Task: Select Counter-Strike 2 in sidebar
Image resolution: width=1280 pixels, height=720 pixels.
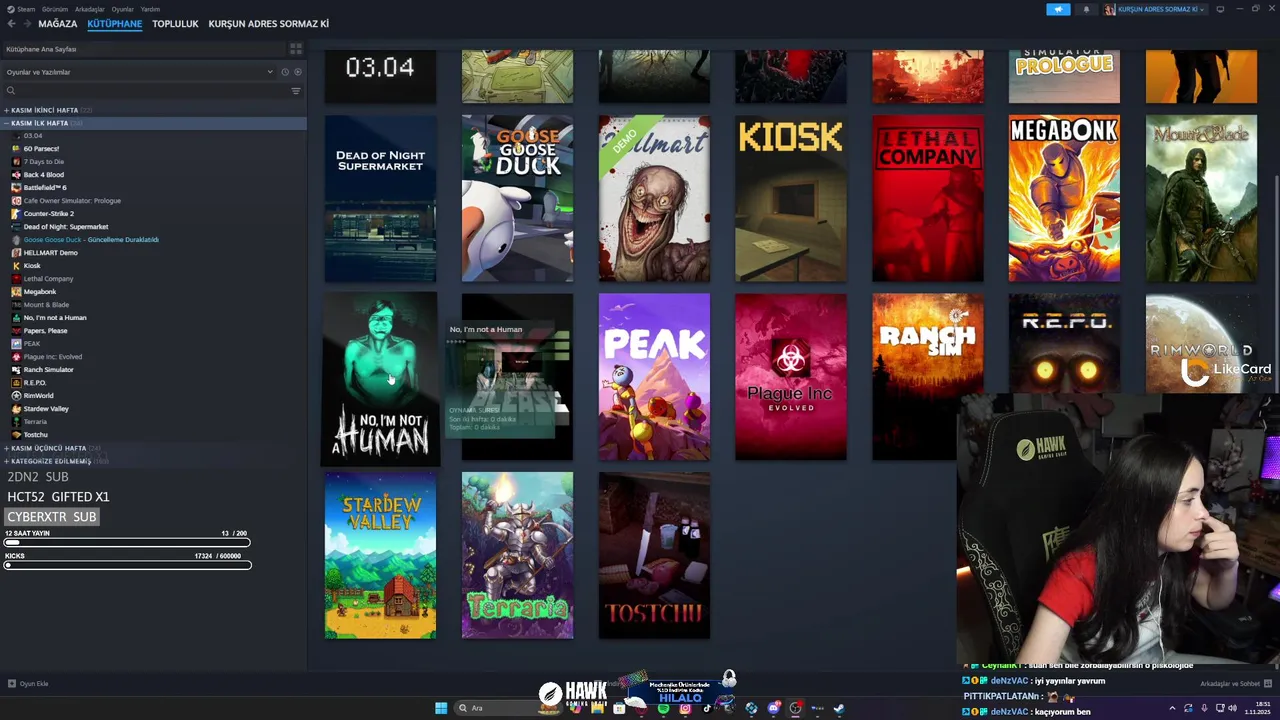Action: tap(48, 213)
